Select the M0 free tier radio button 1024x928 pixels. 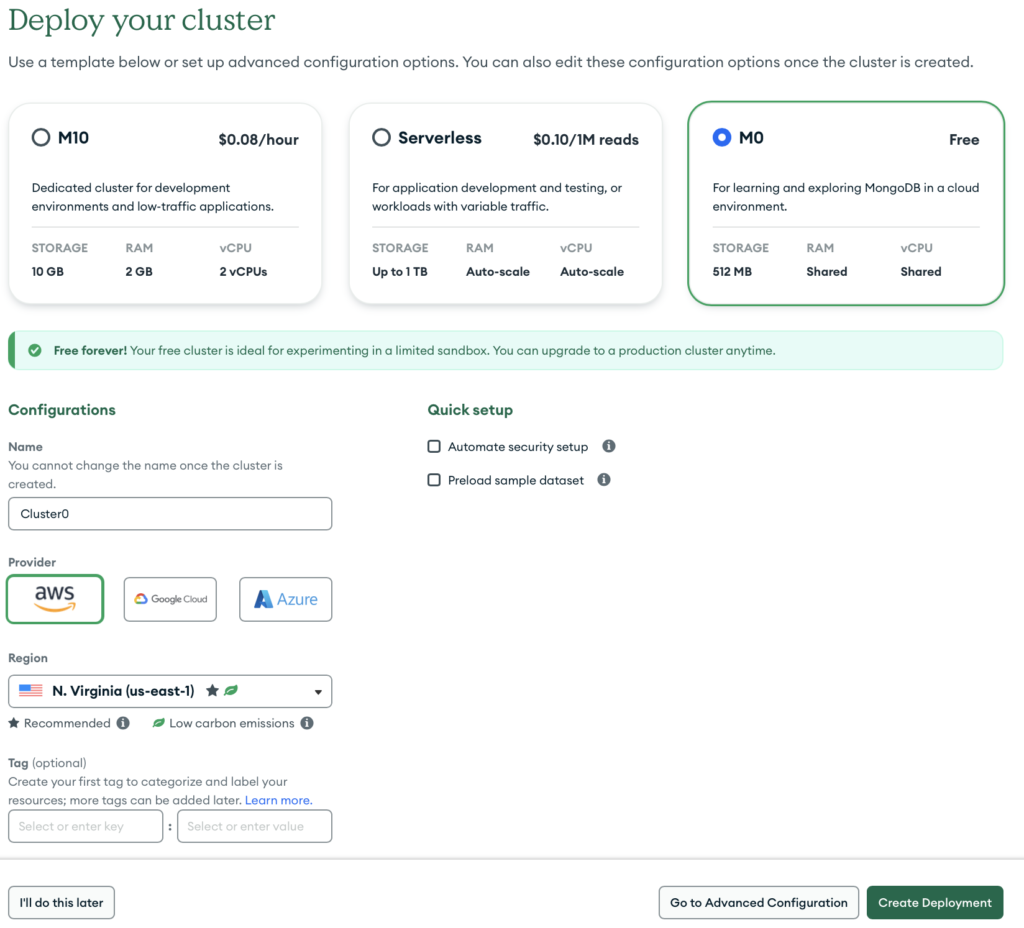[x=721, y=138]
